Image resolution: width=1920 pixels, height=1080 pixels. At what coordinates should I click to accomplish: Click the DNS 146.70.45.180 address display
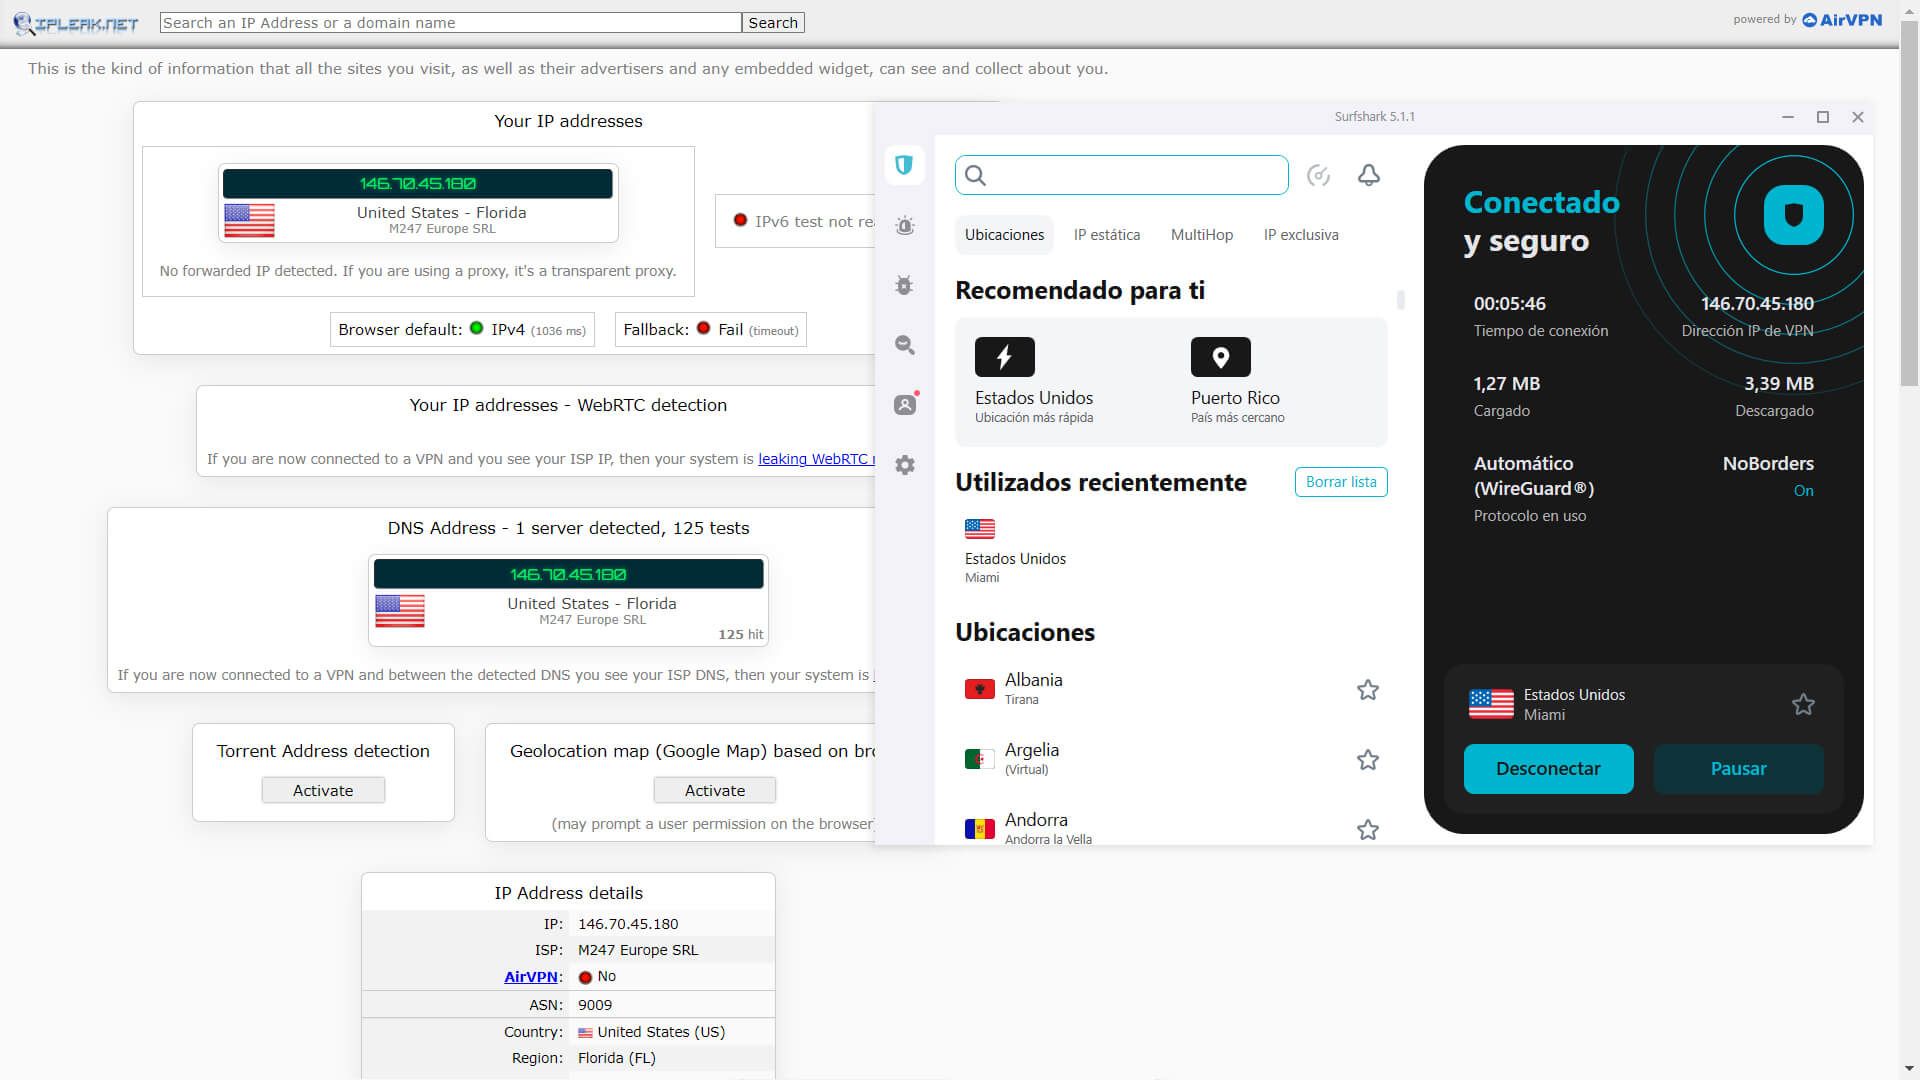click(568, 575)
